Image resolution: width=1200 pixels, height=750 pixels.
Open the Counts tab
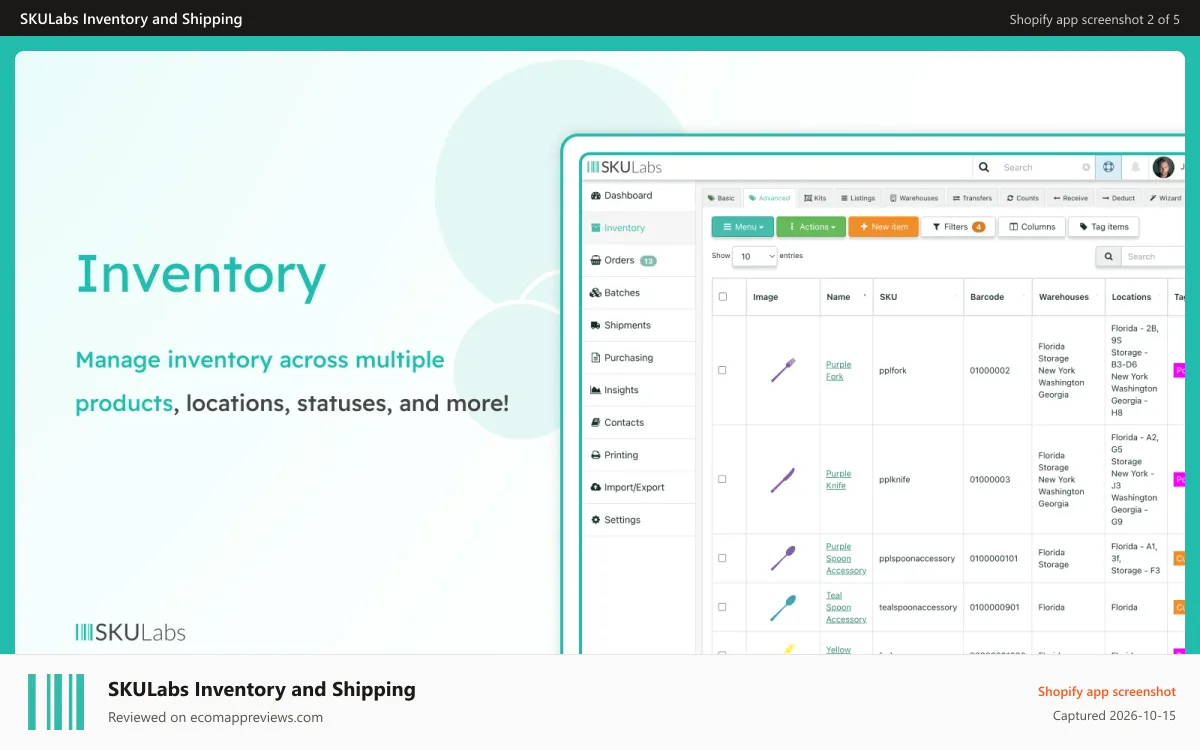[x=1023, y=198]
